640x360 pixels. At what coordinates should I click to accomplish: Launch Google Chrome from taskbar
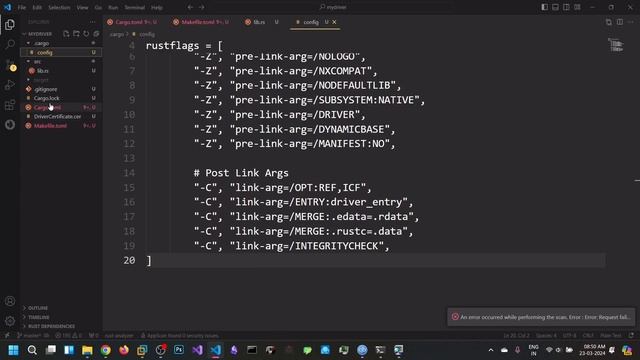tap(106, 350)
